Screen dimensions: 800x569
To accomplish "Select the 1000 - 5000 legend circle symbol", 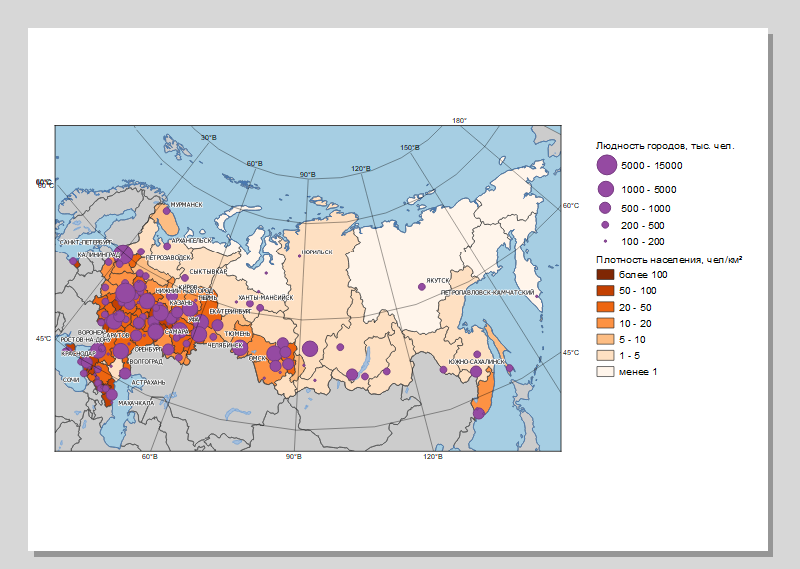I will [605, 189].
